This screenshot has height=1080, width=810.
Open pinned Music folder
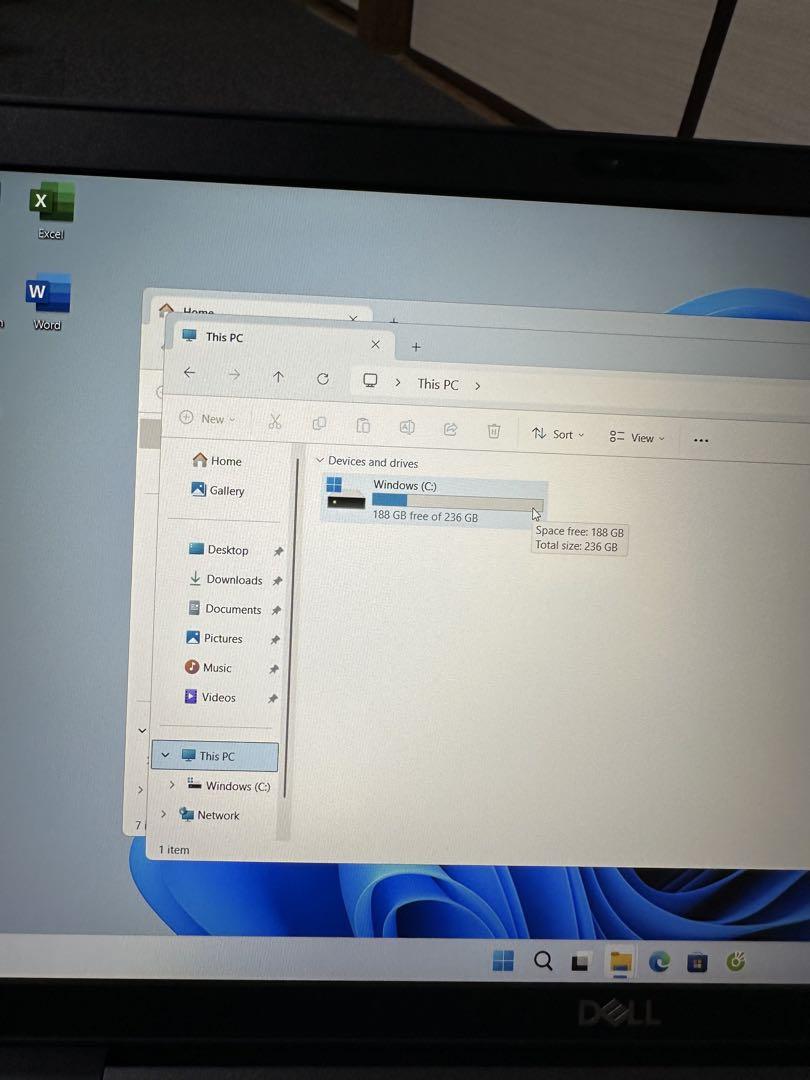(207, 667)
